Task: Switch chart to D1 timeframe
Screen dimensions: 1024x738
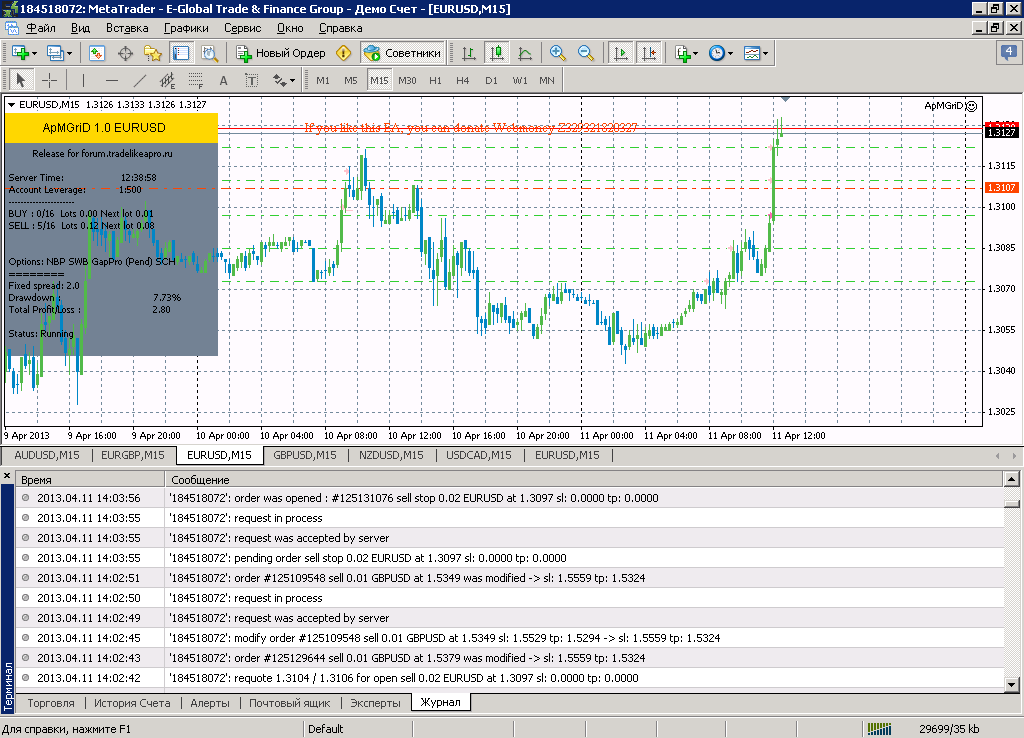Action: pyautogui.click(x=492, y=80)
